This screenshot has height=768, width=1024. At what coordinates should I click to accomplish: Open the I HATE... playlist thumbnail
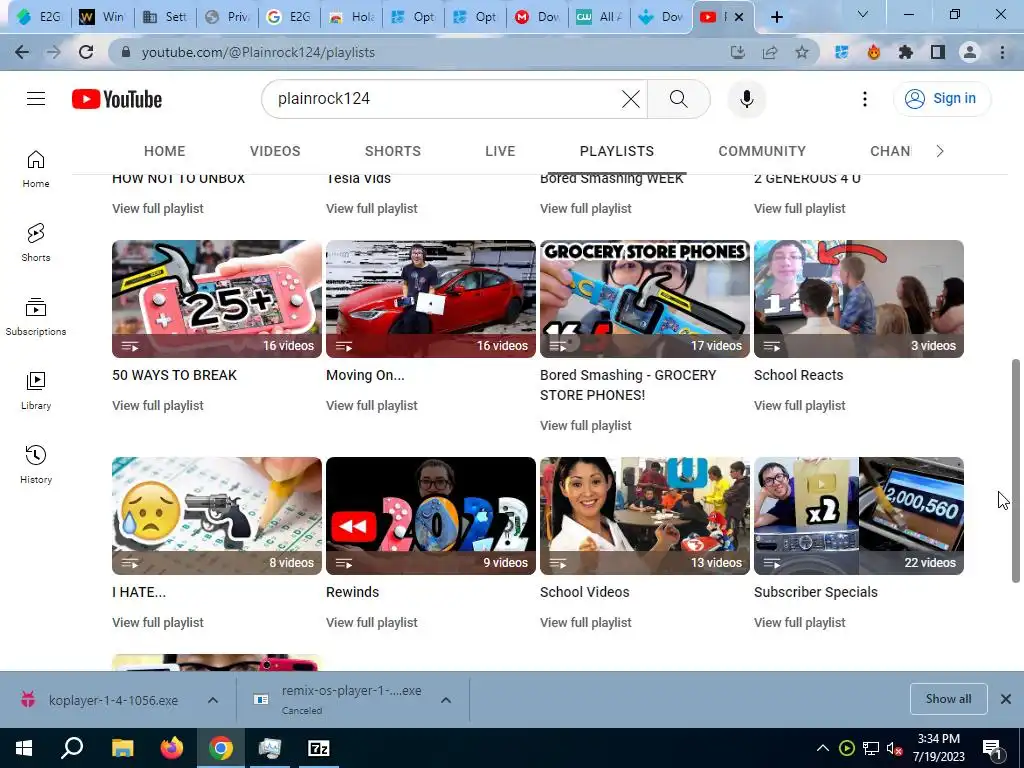217,516
